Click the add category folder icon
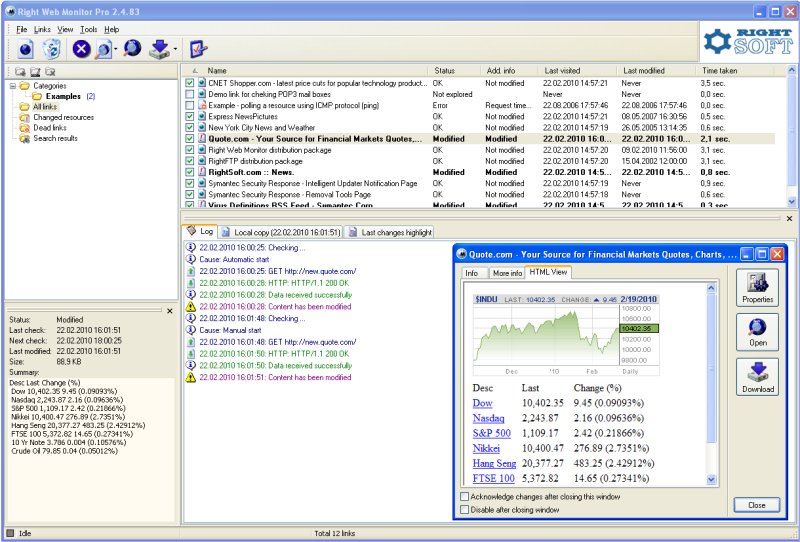The height and width of the screenshot is (542, 800). pyautogui.click(x=20, y=71)
